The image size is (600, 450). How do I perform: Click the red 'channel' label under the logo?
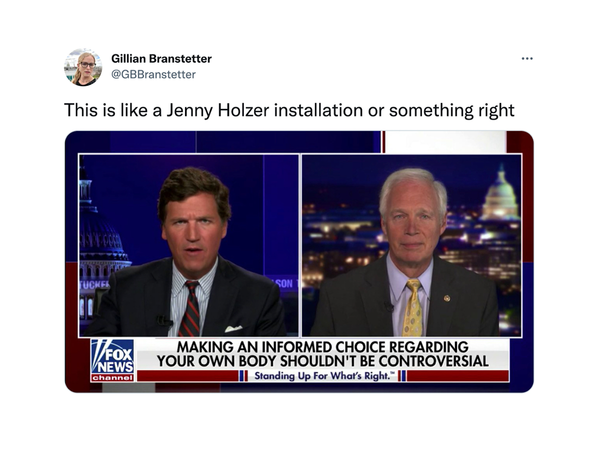coord(112,378)
